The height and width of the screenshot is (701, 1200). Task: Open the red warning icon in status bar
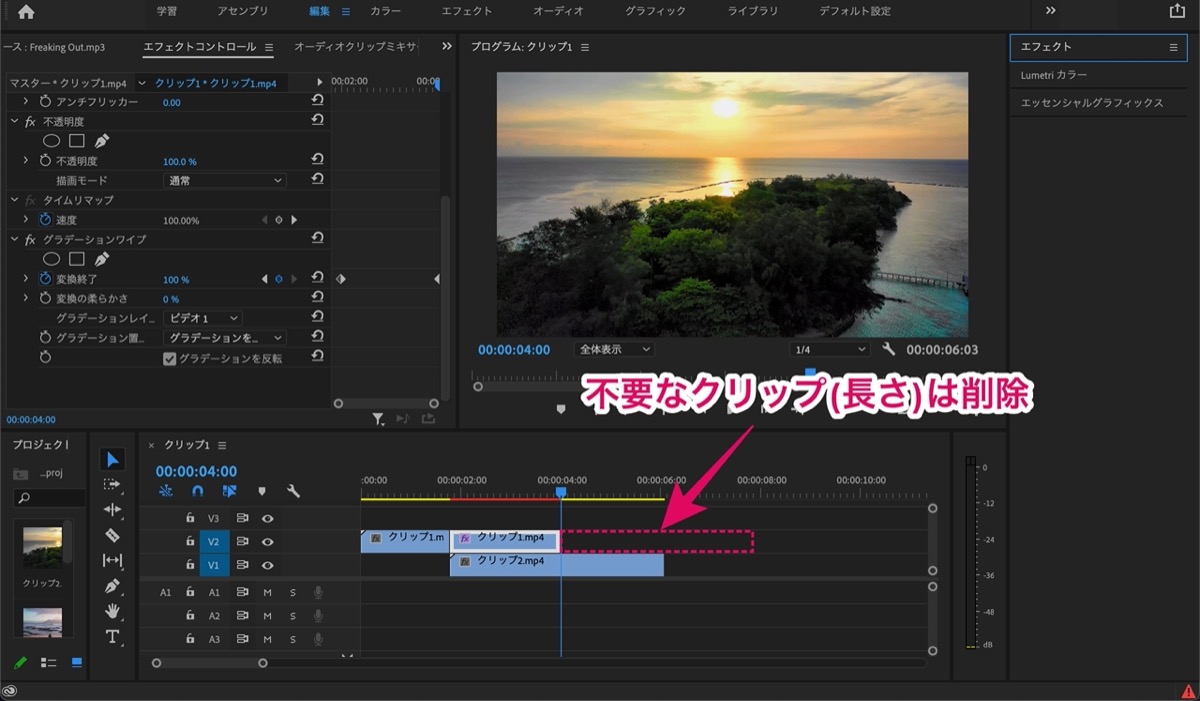pos(1188,690)
